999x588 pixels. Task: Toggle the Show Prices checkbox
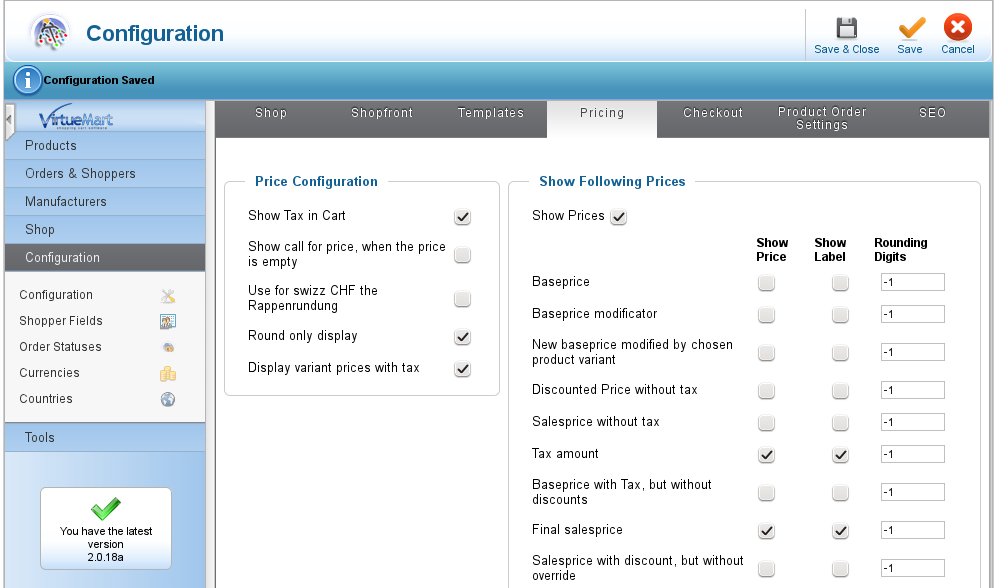[x=619, y=217]
